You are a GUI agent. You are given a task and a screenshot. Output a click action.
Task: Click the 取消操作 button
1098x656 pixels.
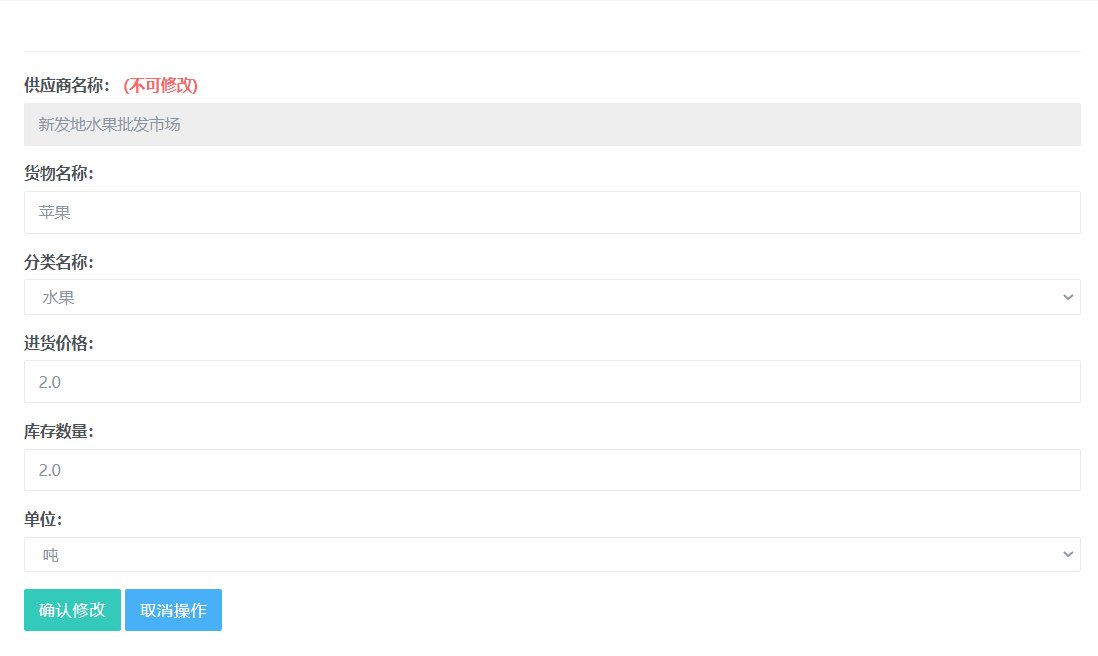click(173, 610)
